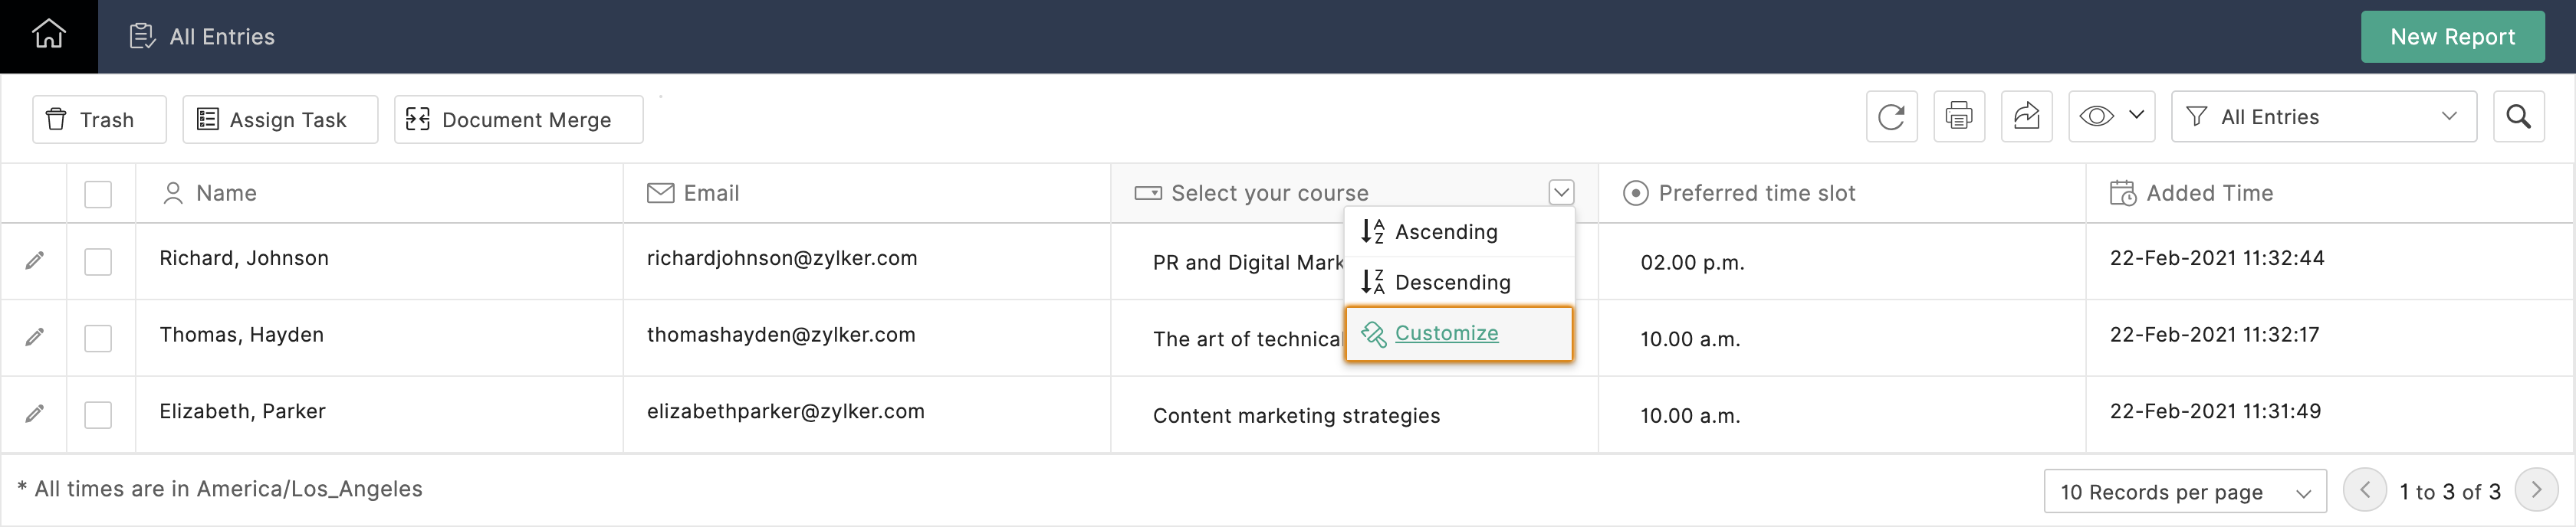Choose Descending sort option
Image resolution: width=2576 pixels, height=527 pixels.
tap(1451, 283)
